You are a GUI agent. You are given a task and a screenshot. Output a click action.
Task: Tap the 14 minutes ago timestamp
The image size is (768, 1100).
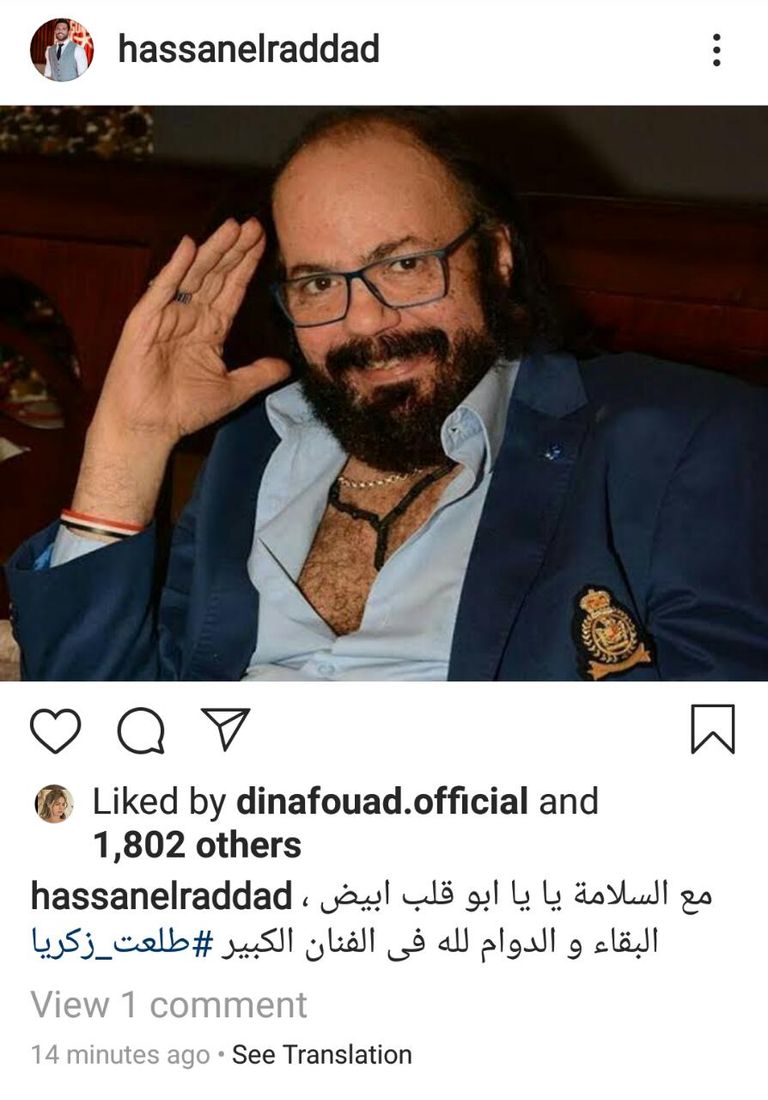point(121,1055)
